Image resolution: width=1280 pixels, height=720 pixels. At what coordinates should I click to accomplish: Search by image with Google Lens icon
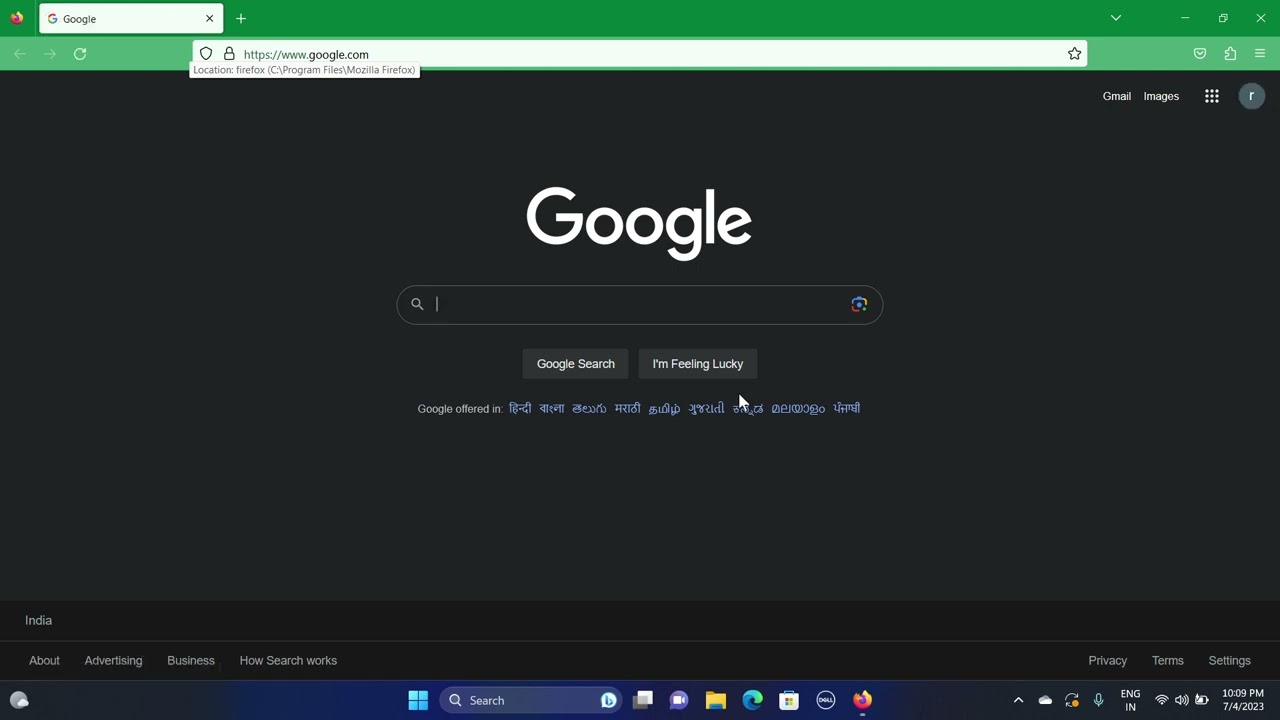[859, 304]
